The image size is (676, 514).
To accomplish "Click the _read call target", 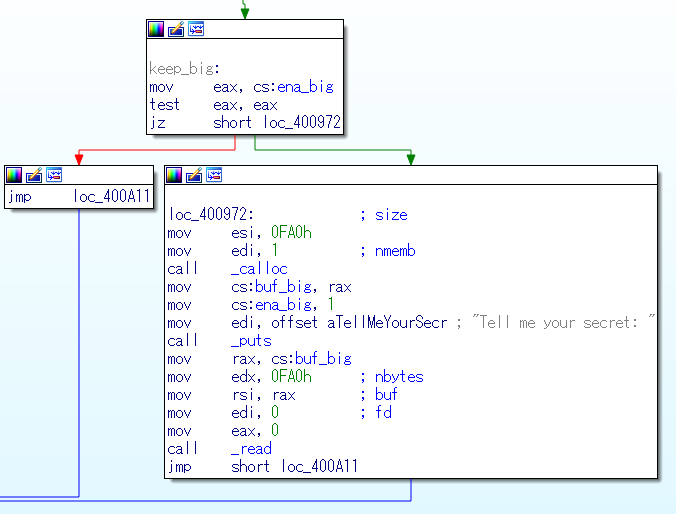I will click(251, 449).
